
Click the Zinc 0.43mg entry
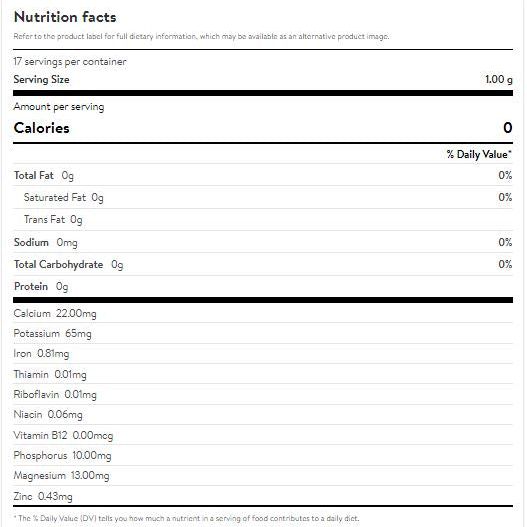pyautogui.click(x=43, y=496)
